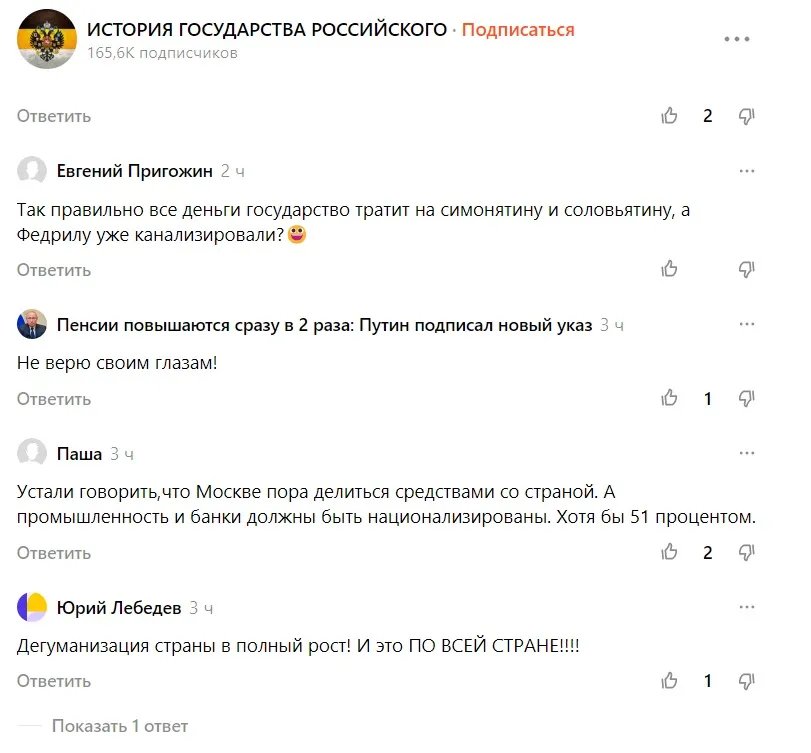811x753 pixels.
Task: Open 'История Государства Российского' channel title
Action: tap(266, 30)
